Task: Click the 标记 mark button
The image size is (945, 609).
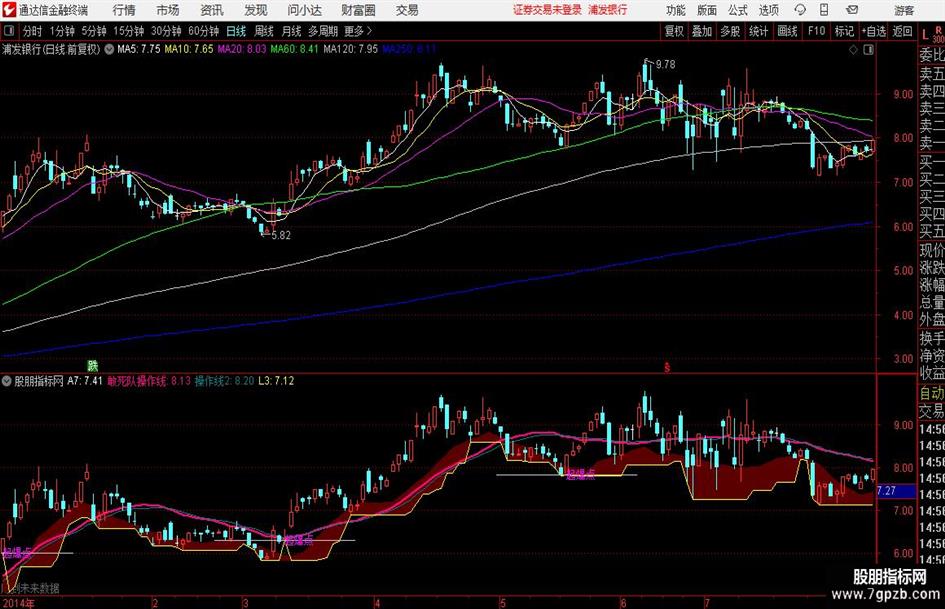Action: click(x=844, y=31)
